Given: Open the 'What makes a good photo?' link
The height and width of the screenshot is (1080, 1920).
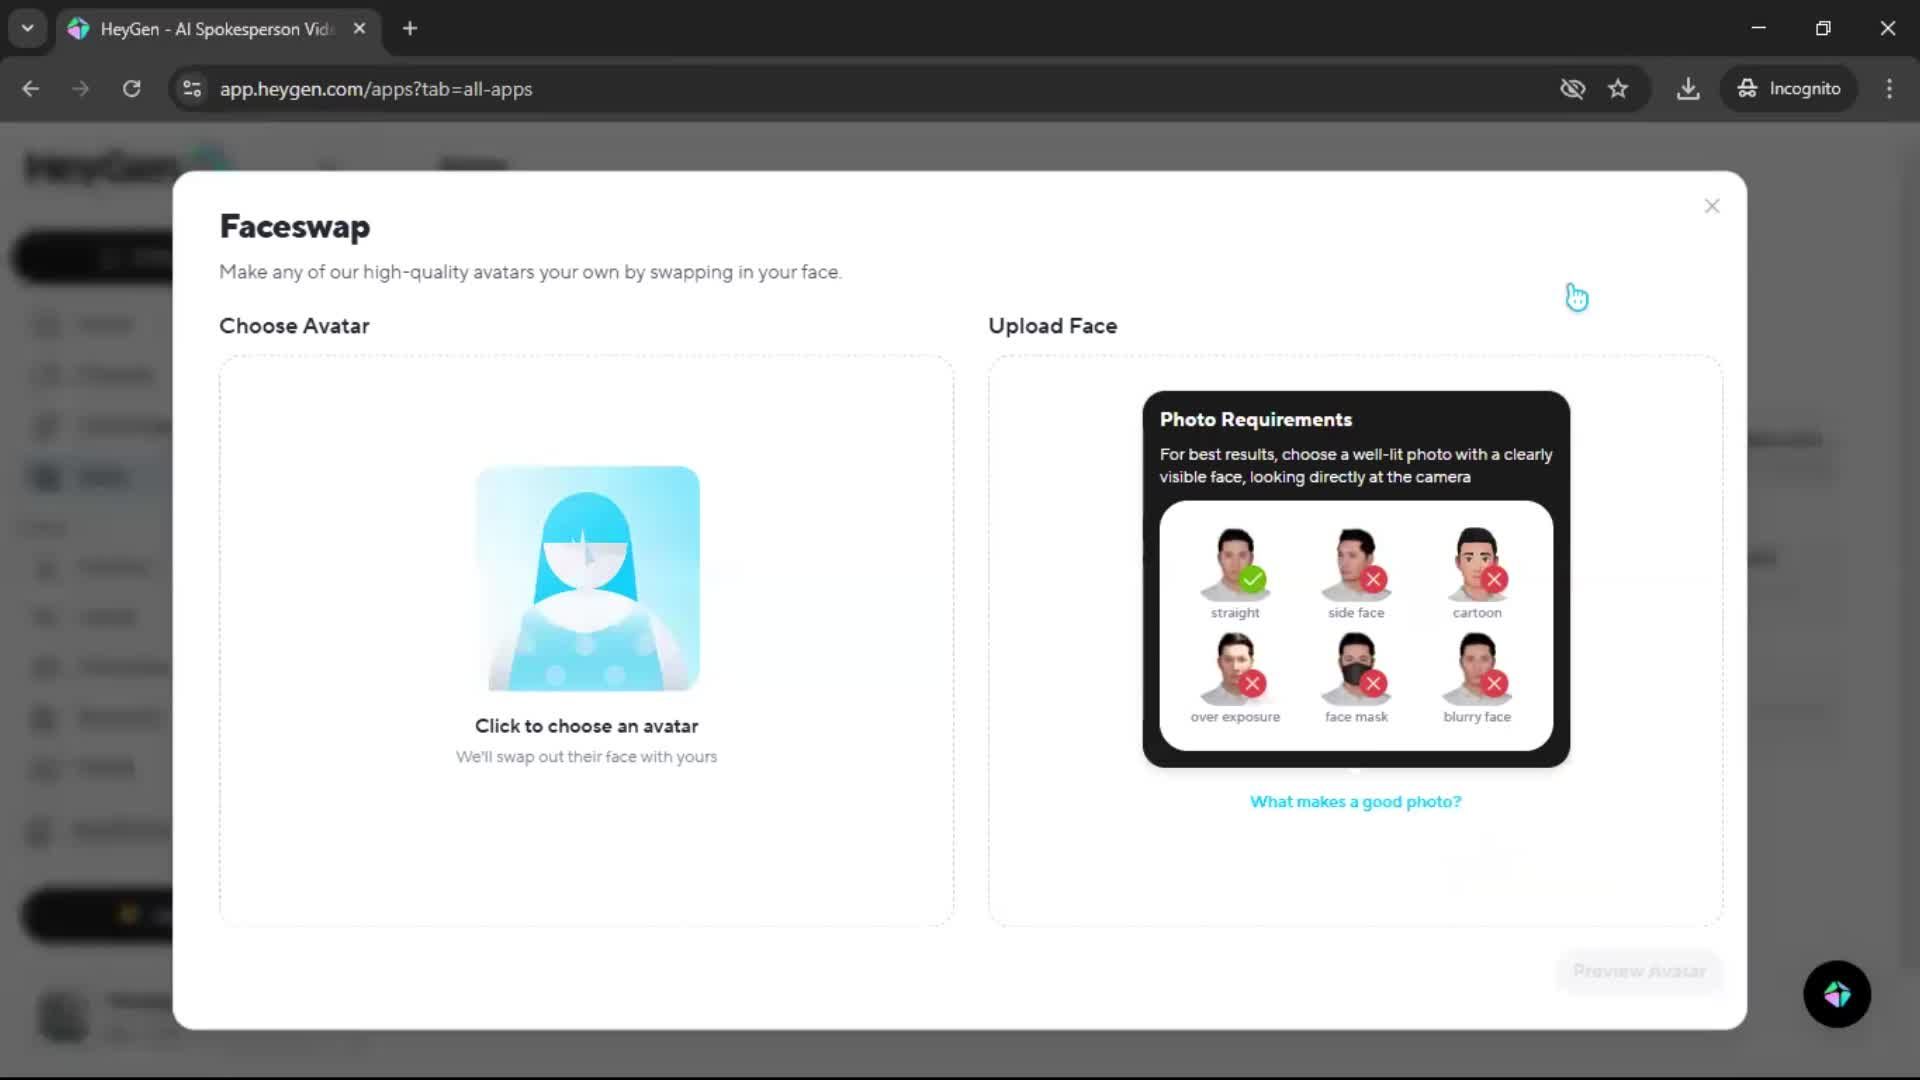Looking at the screenshot, I should (x=1355, y=802).
